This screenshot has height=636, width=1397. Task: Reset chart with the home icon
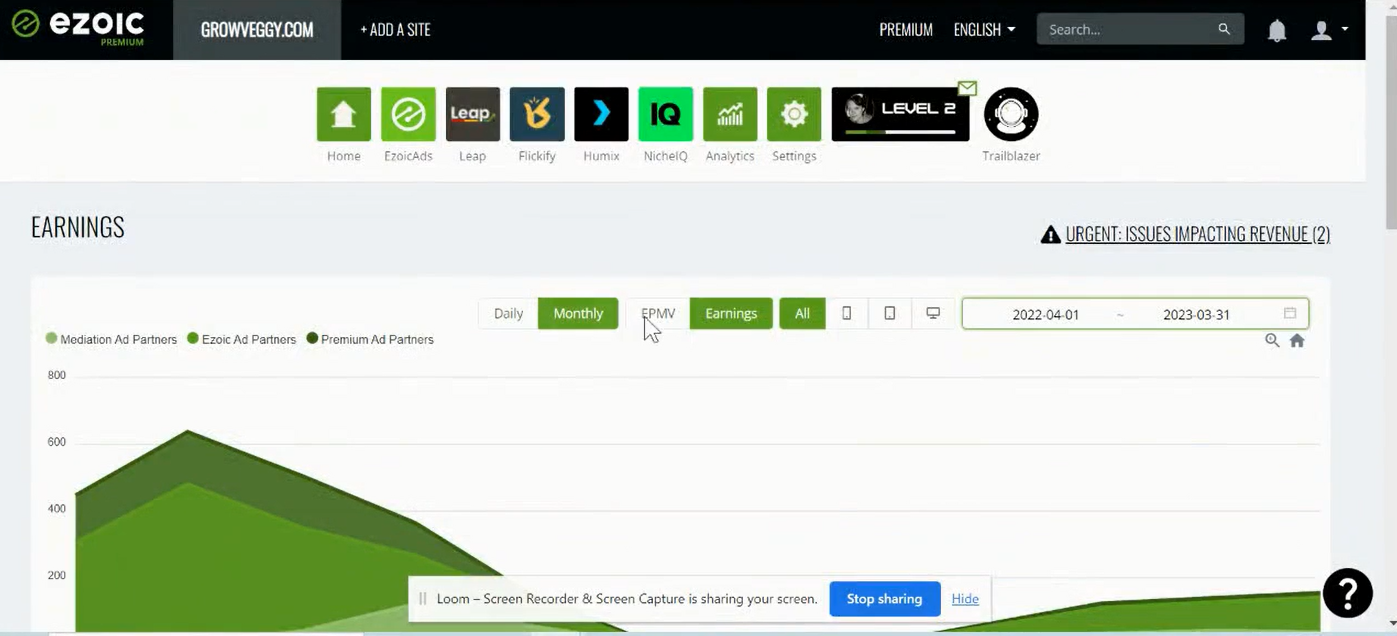1297,340
